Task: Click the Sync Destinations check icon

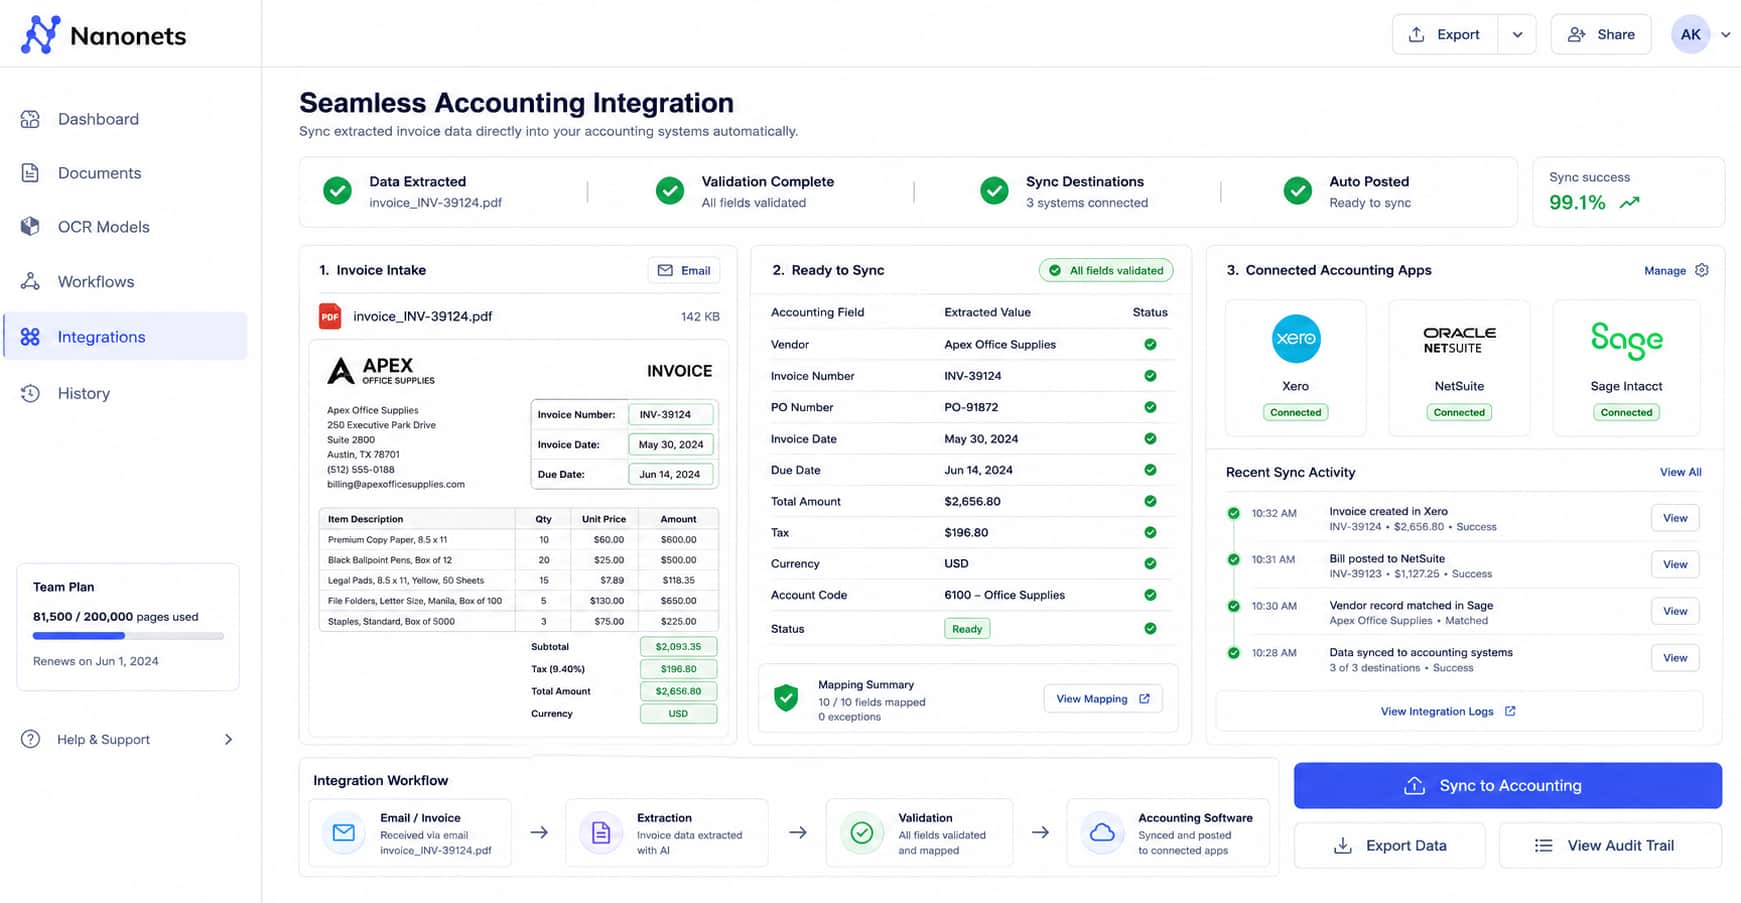Action: (x=994, y=191)
